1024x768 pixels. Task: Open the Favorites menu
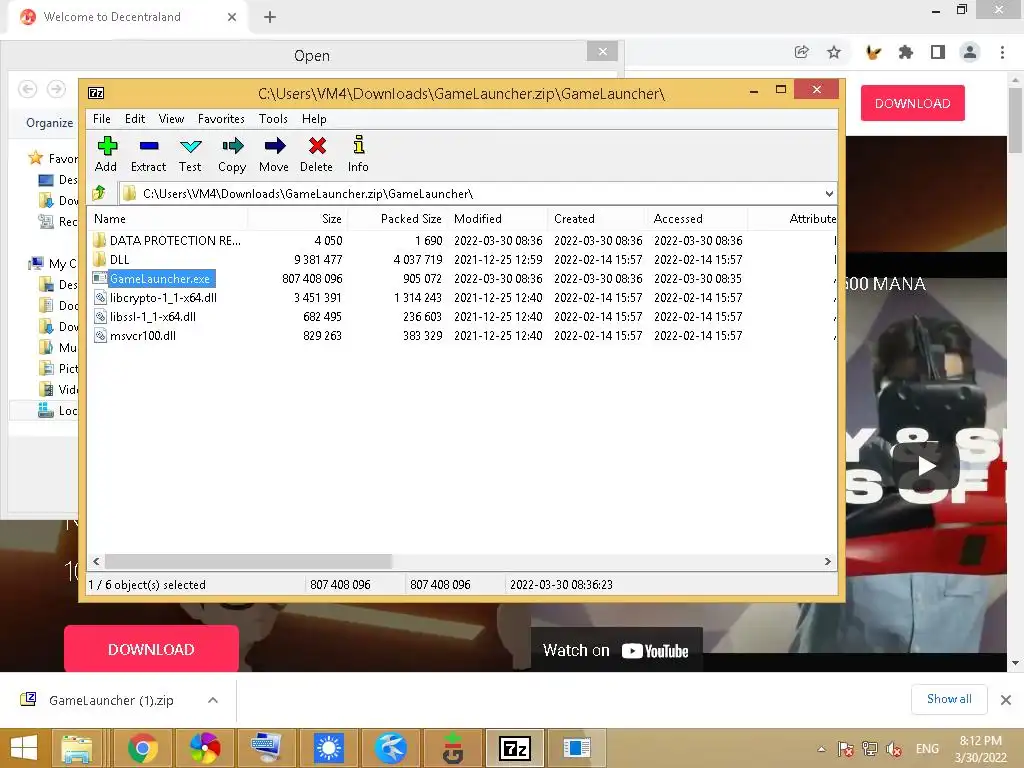point(221,119)
